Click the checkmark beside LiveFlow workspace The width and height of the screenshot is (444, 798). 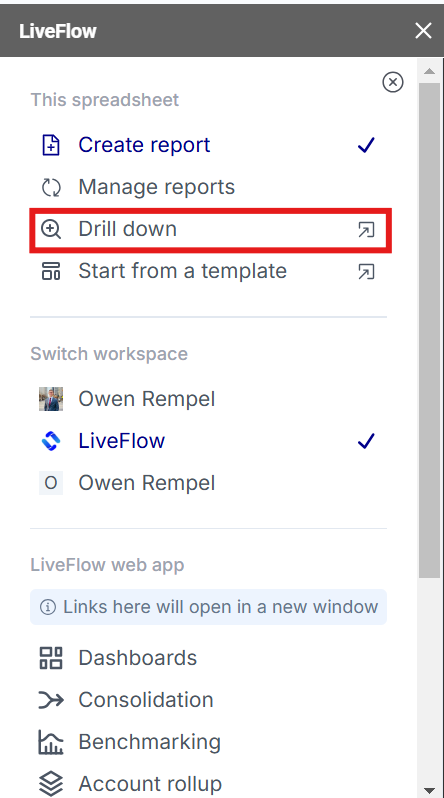(x=366, y=441)
